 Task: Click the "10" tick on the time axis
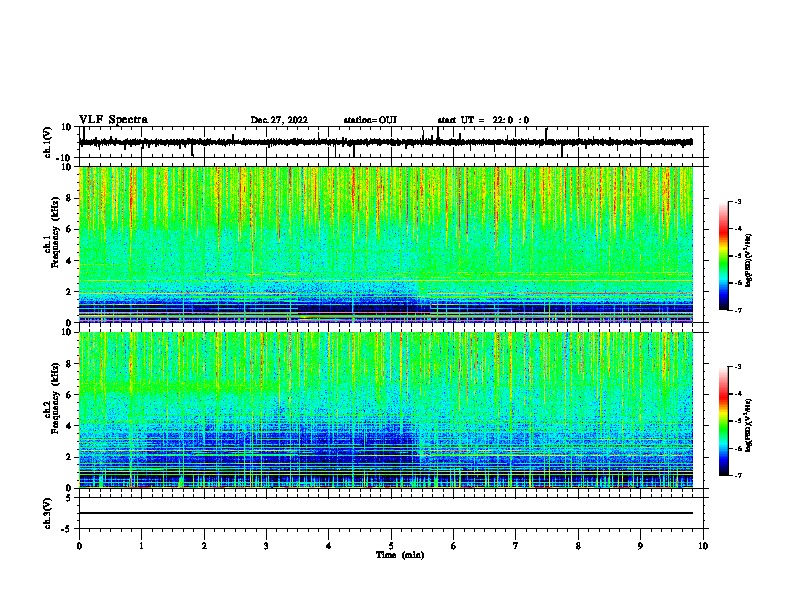[703, 546]
